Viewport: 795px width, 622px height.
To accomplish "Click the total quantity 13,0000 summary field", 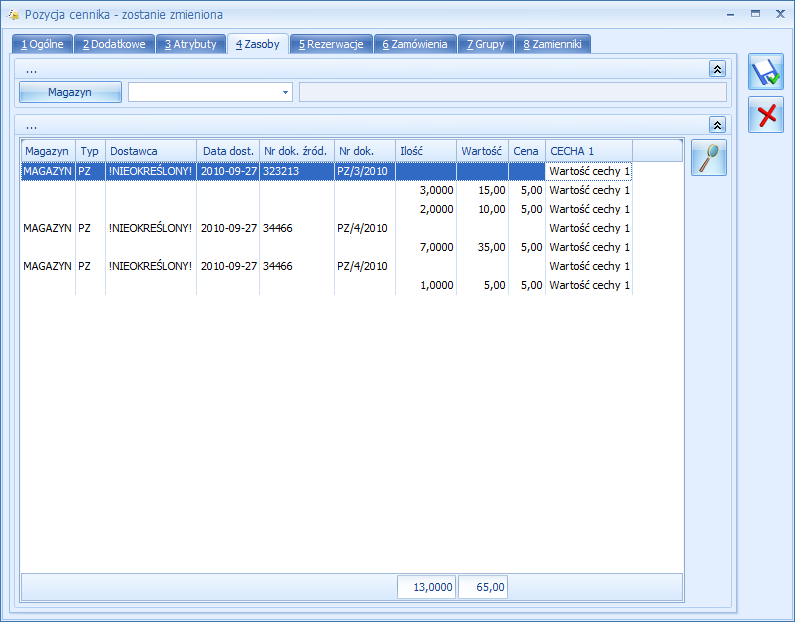I will click(x=426, y=587).
